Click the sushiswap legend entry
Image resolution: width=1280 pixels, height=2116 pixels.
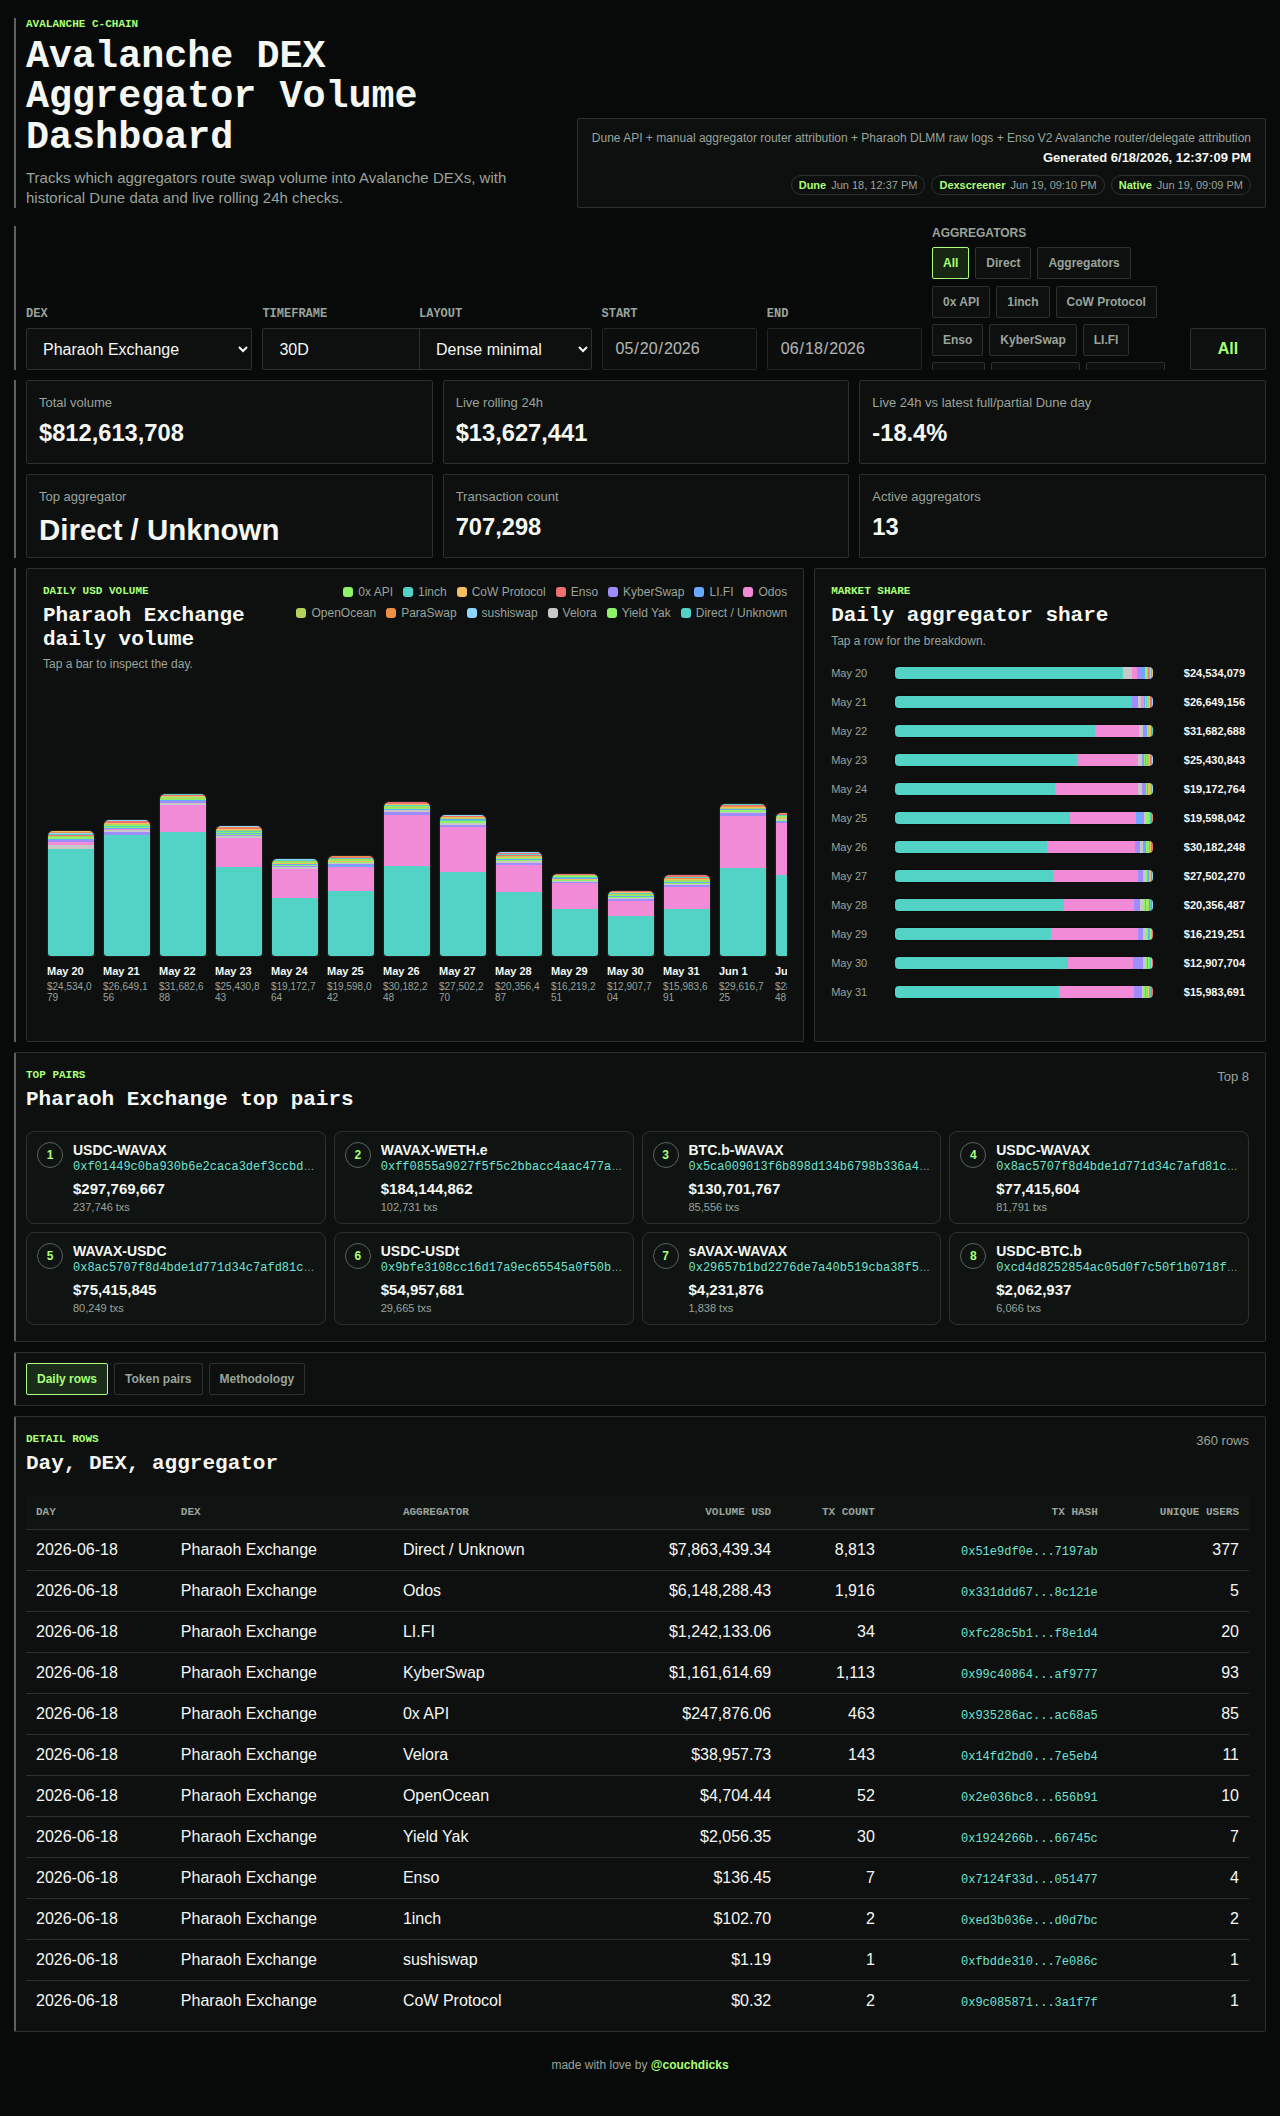click(x=502, y=613)
